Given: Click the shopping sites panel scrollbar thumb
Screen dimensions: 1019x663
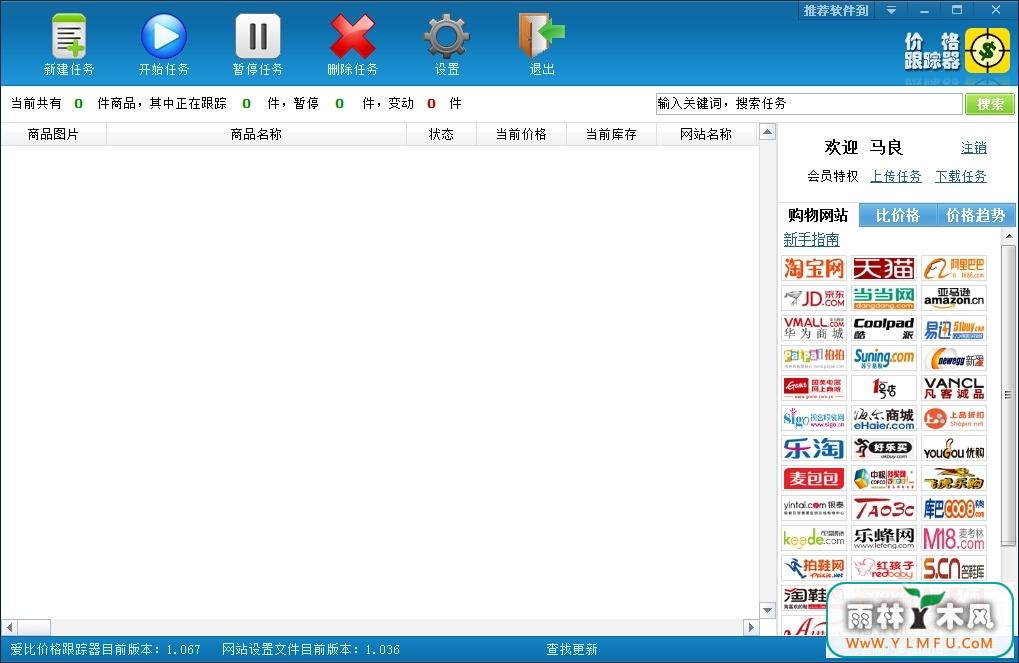Looking at the screenshot, I should click(x=1008, y=395).
